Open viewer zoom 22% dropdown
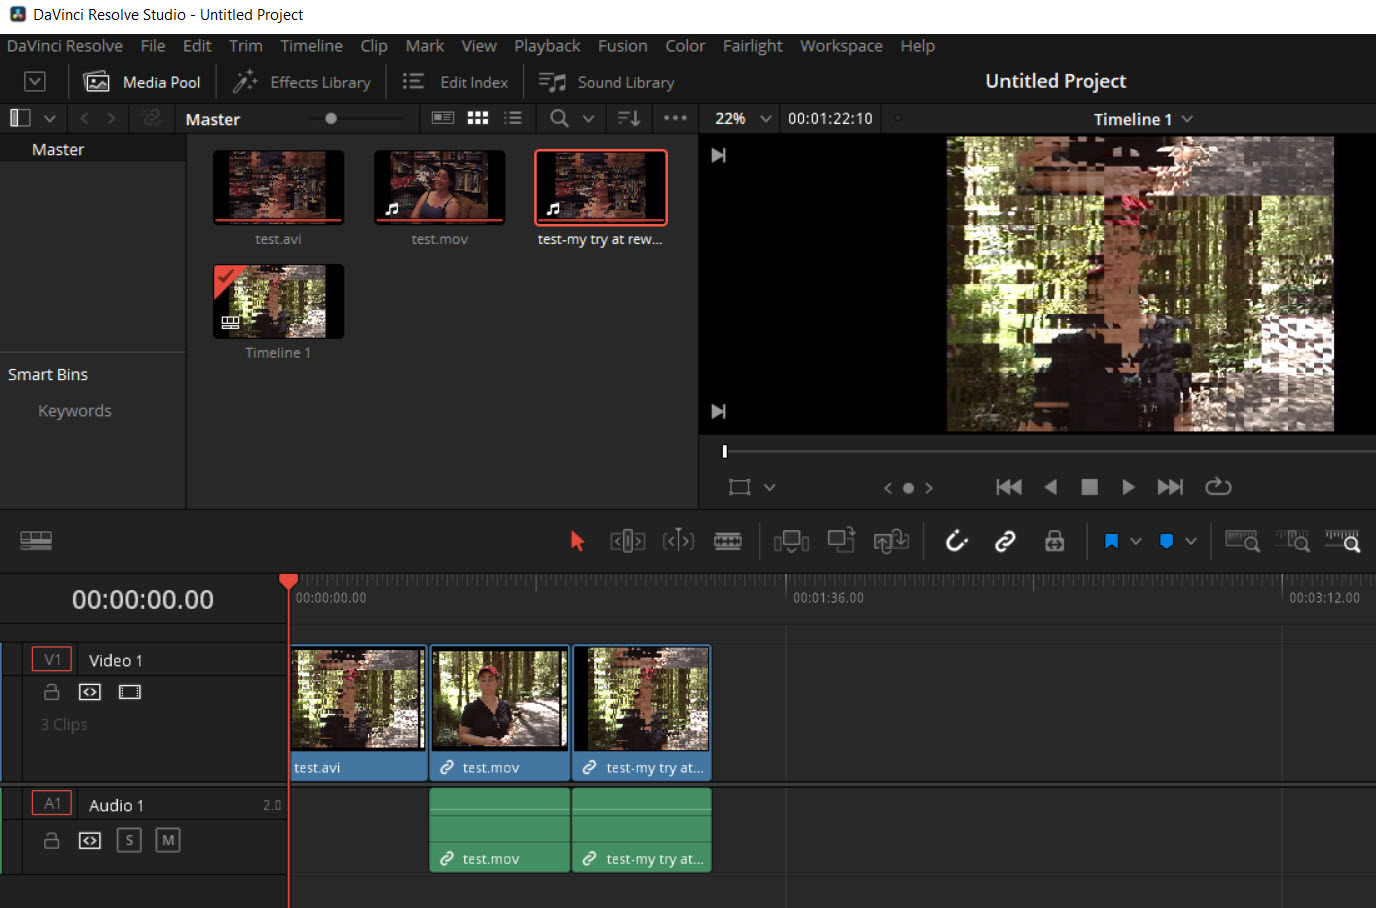This screenshot has width=1376, height=908. pos(743,118)
